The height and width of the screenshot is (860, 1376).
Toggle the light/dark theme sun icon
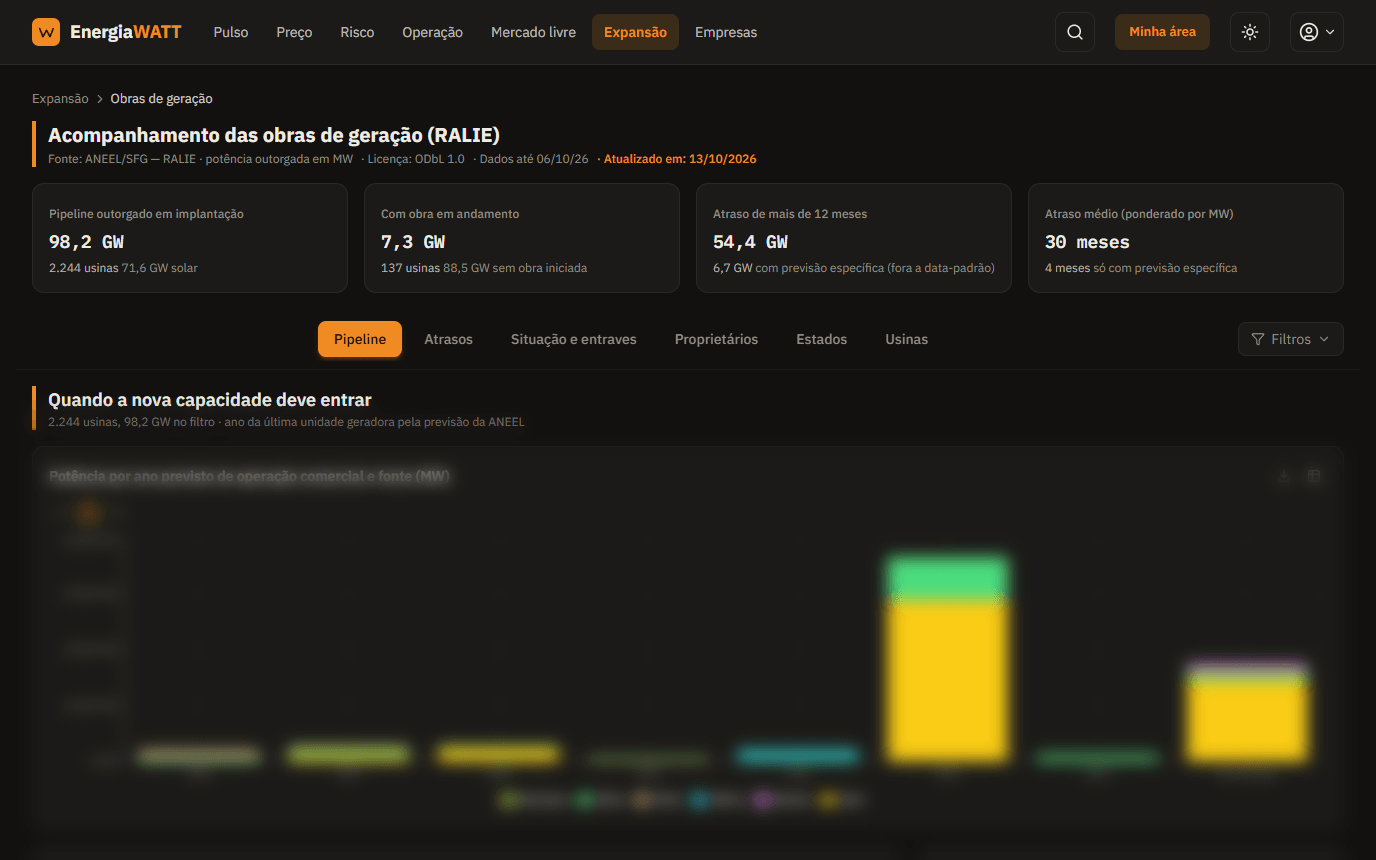(x=1250, y=32)
